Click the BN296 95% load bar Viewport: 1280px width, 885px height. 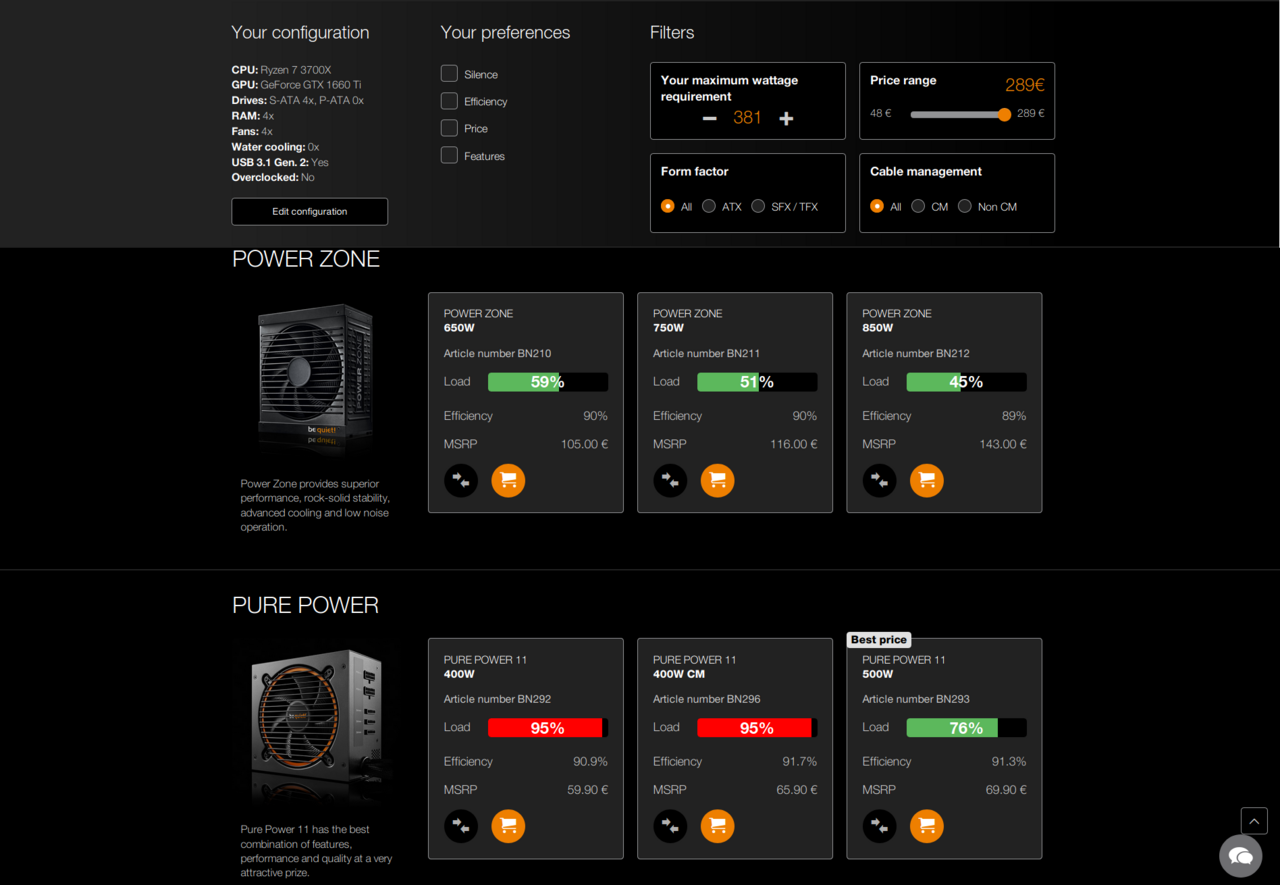[757, 728]
